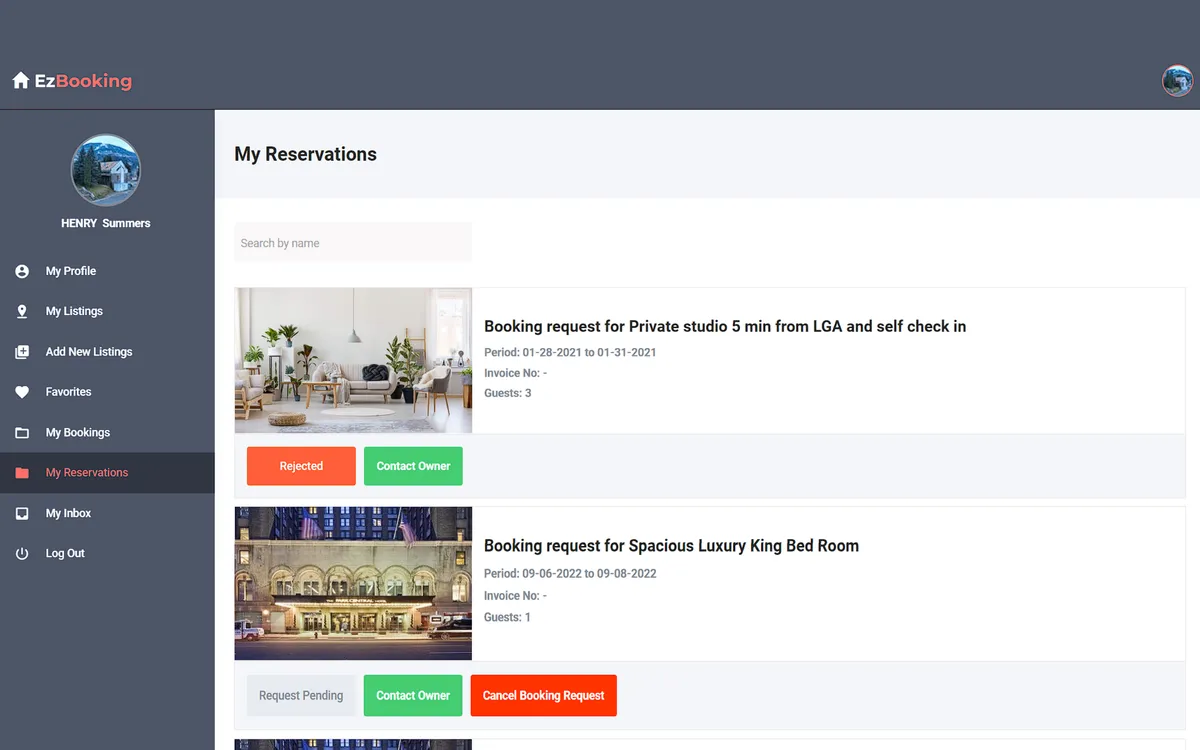
Task: Click the HENRY Summers user name
Action: 106,223
